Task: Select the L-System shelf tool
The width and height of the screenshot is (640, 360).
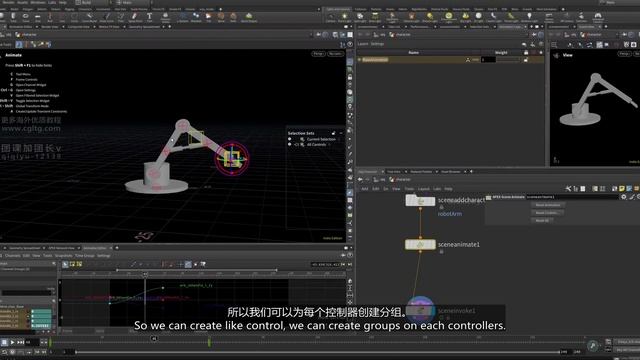Action: 183,17
